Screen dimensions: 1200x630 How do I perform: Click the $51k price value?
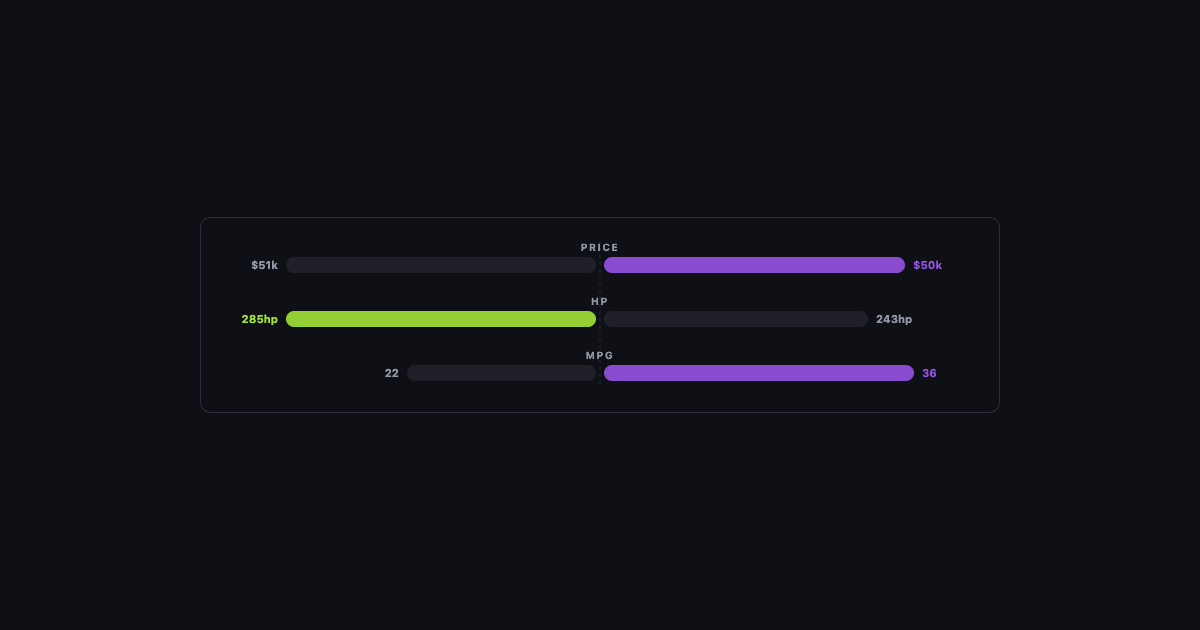click(x=264, y=265)
